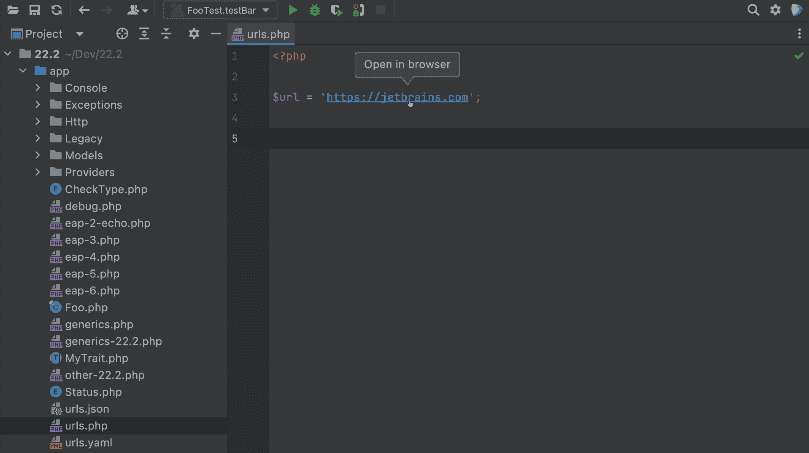Expand all tree nodes icon
809x453 pixels.
pos(144,34)
